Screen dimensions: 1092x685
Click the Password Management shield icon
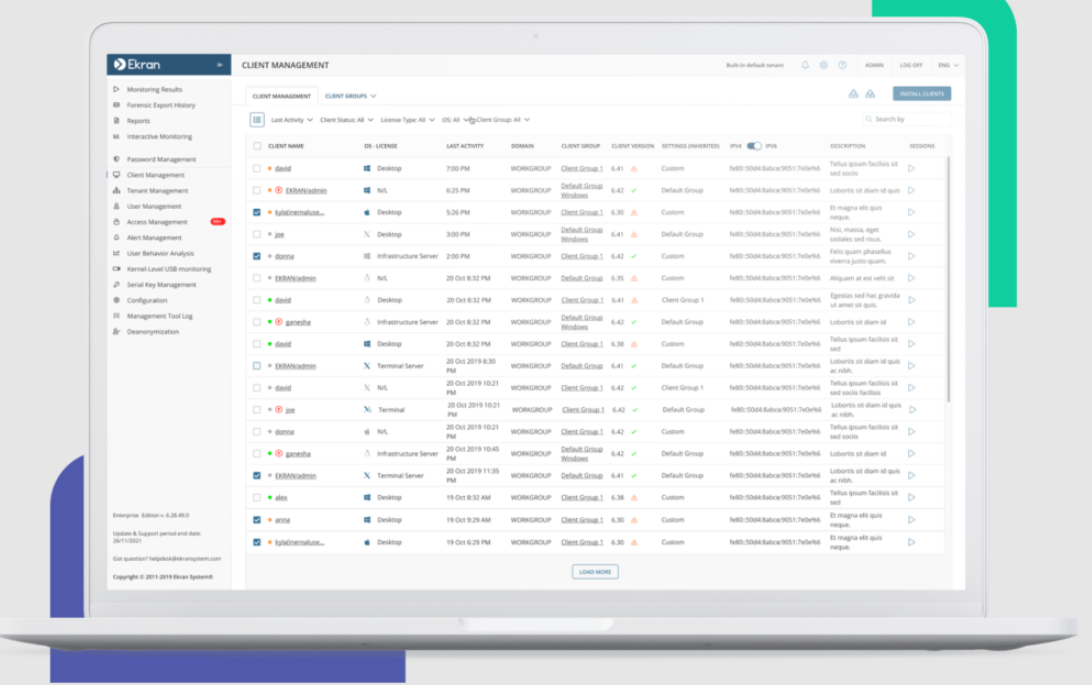pyautogui.click(x=116, y=159)
